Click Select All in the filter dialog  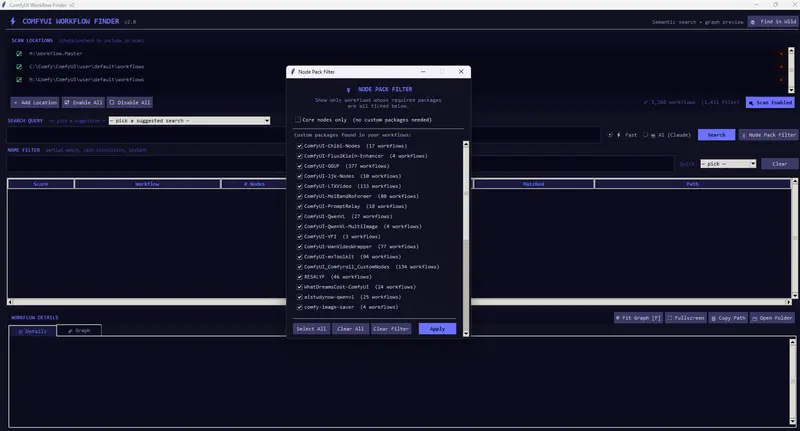tap(311, 329)
